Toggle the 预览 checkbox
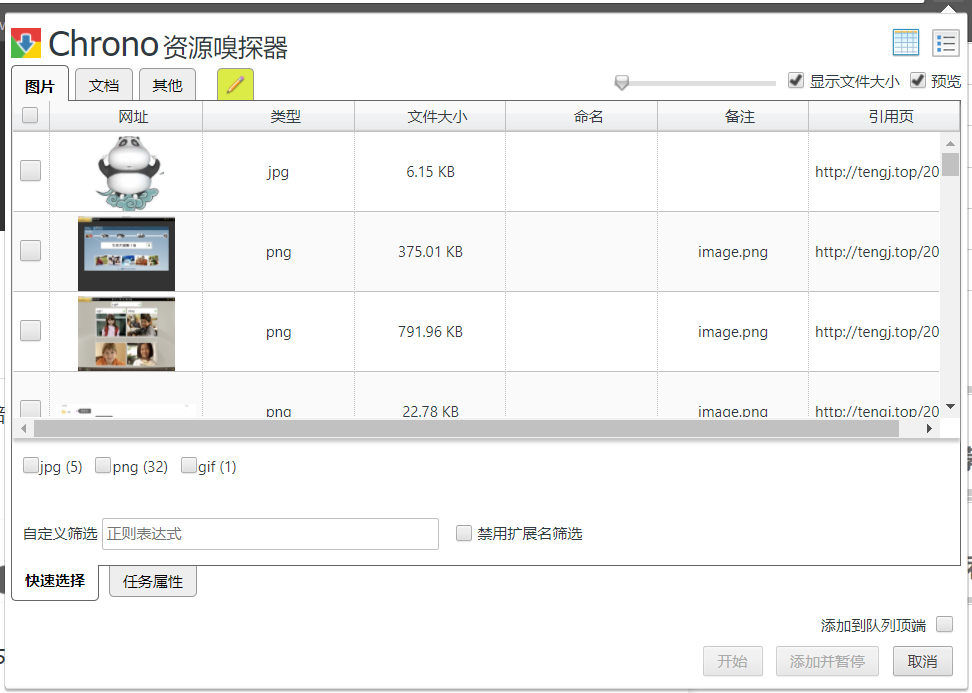 tap(918, 81)
